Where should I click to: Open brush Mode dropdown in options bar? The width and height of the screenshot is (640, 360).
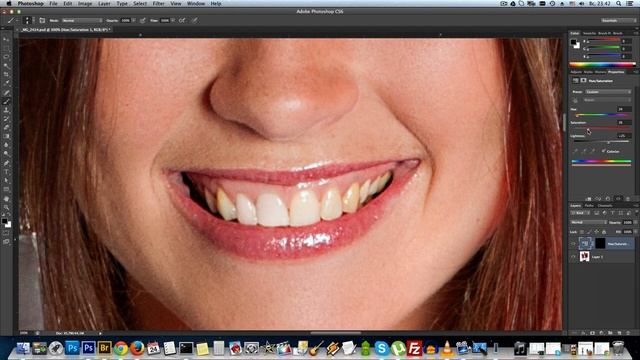click(x=82, y=20)
